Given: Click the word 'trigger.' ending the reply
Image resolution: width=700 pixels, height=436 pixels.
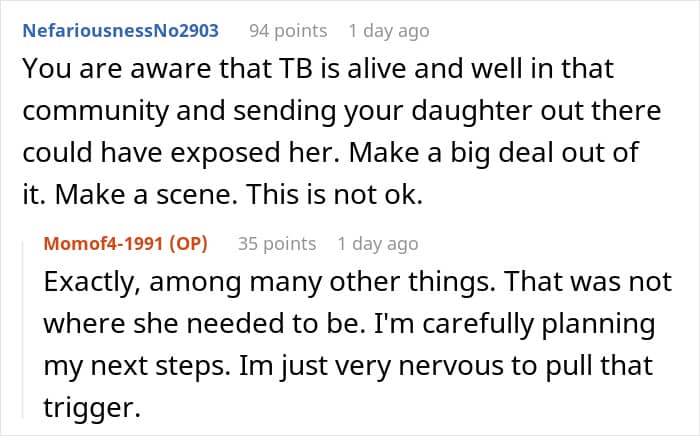Looking at the screenshot, I should 92,408.
